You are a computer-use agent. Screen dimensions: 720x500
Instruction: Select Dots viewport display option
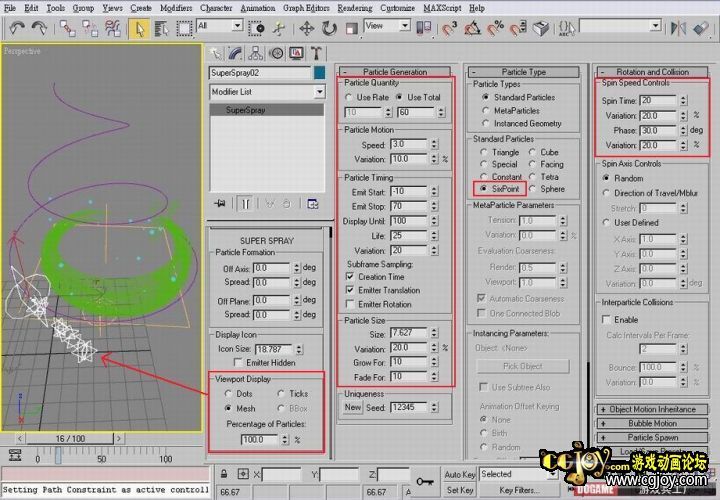tap(228, 393)
